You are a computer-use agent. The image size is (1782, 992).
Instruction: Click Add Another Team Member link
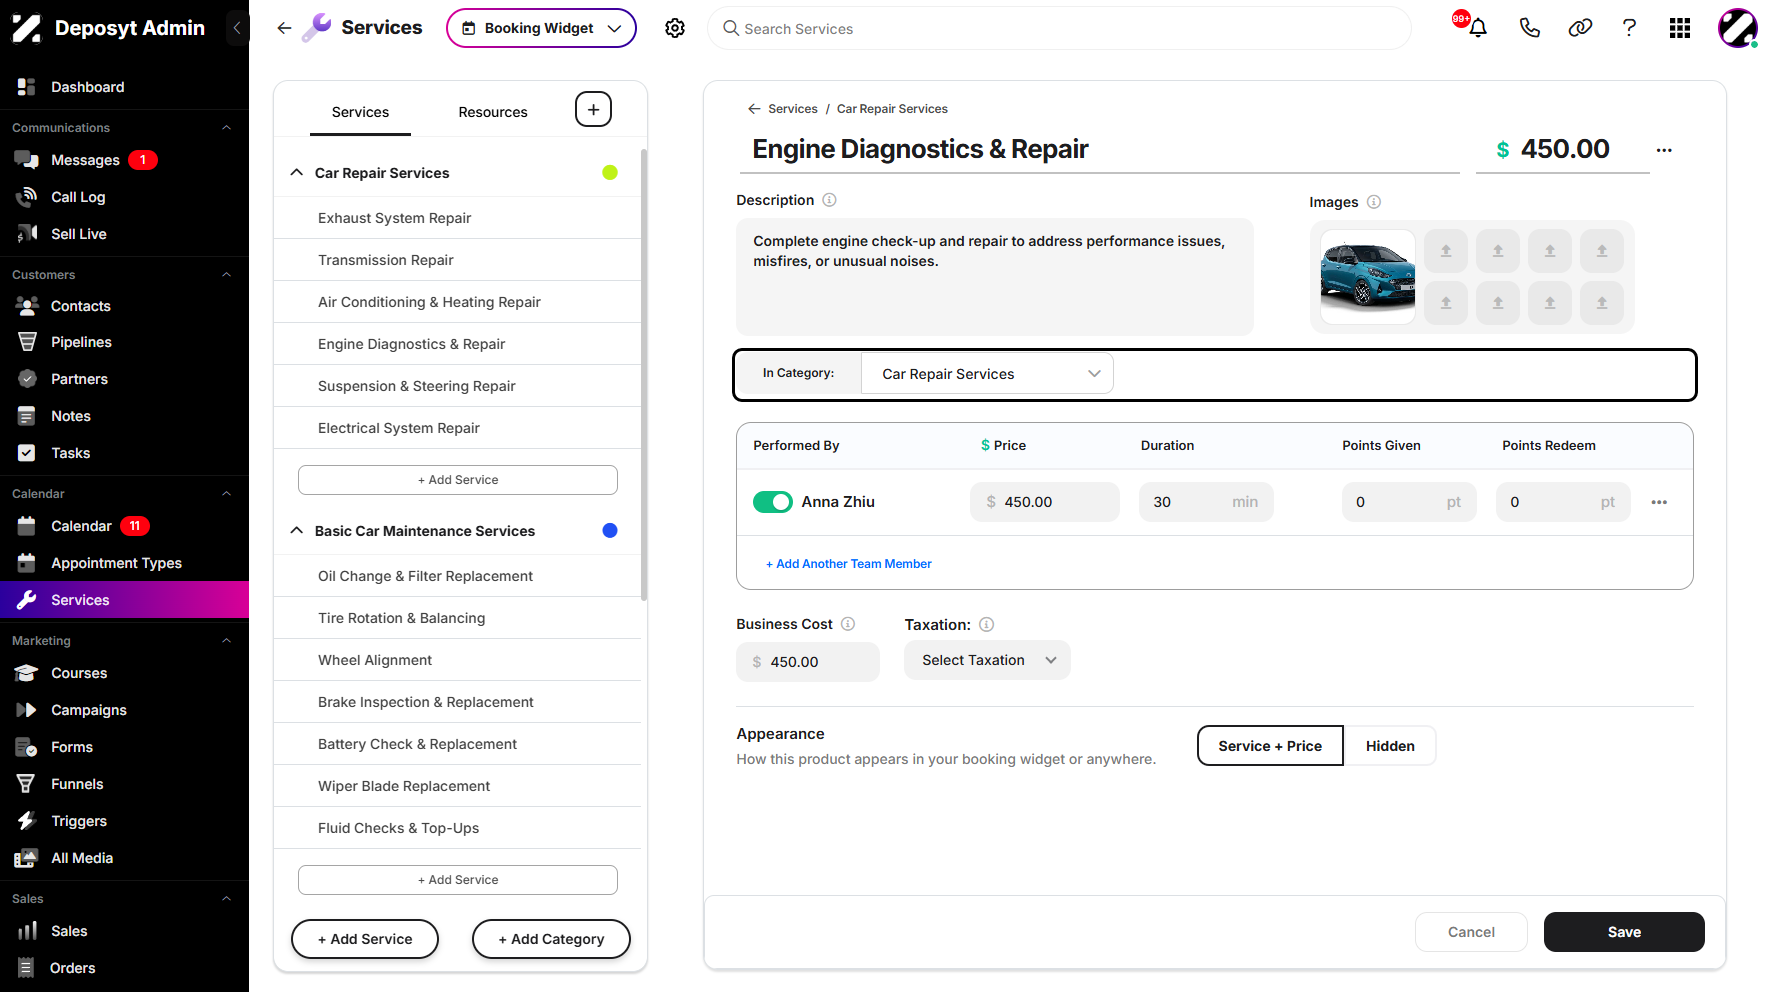click(x=849, y=564)
